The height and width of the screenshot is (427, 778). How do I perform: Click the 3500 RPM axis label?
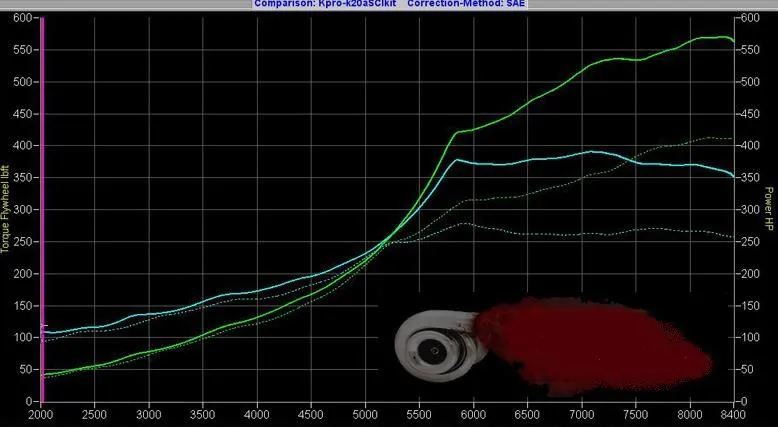[202, 415]
